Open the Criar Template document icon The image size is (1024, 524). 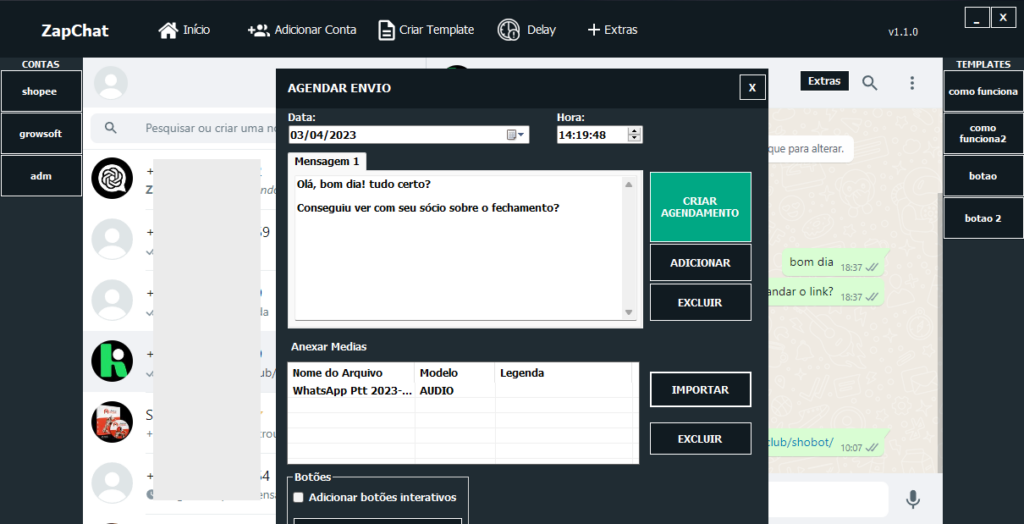coord(386,30)
